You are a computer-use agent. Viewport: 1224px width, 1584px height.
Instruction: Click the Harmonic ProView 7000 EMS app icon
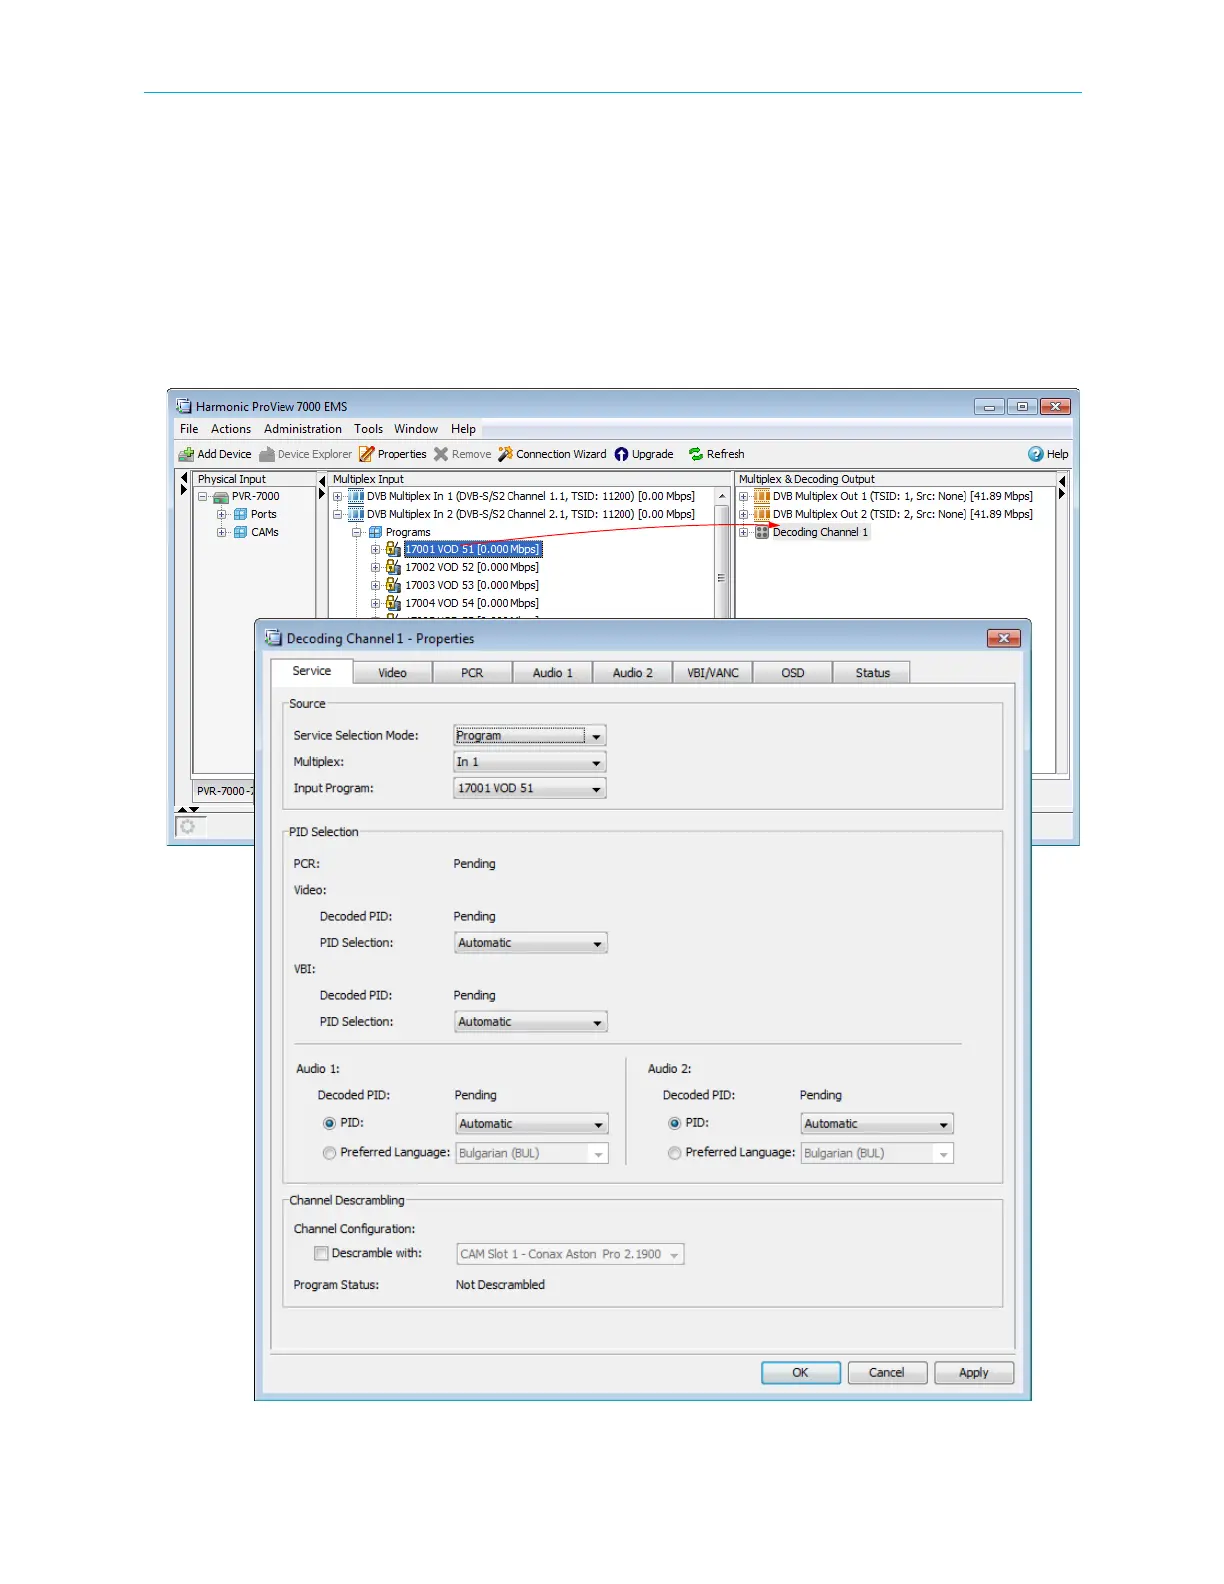184,407
